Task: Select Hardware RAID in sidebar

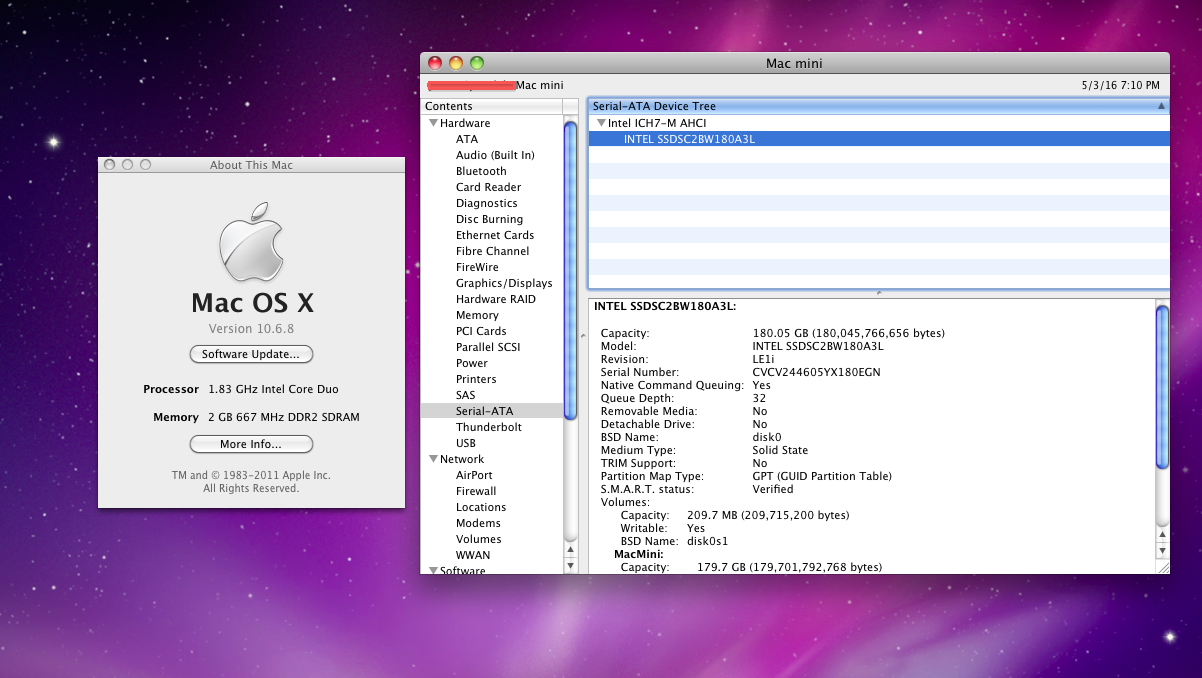Action: click(x=496, y=299)
